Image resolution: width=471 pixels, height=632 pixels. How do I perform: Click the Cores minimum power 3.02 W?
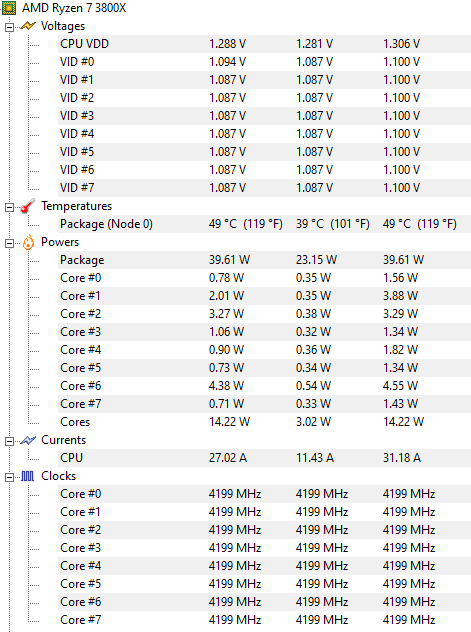[x=313, y=422]
